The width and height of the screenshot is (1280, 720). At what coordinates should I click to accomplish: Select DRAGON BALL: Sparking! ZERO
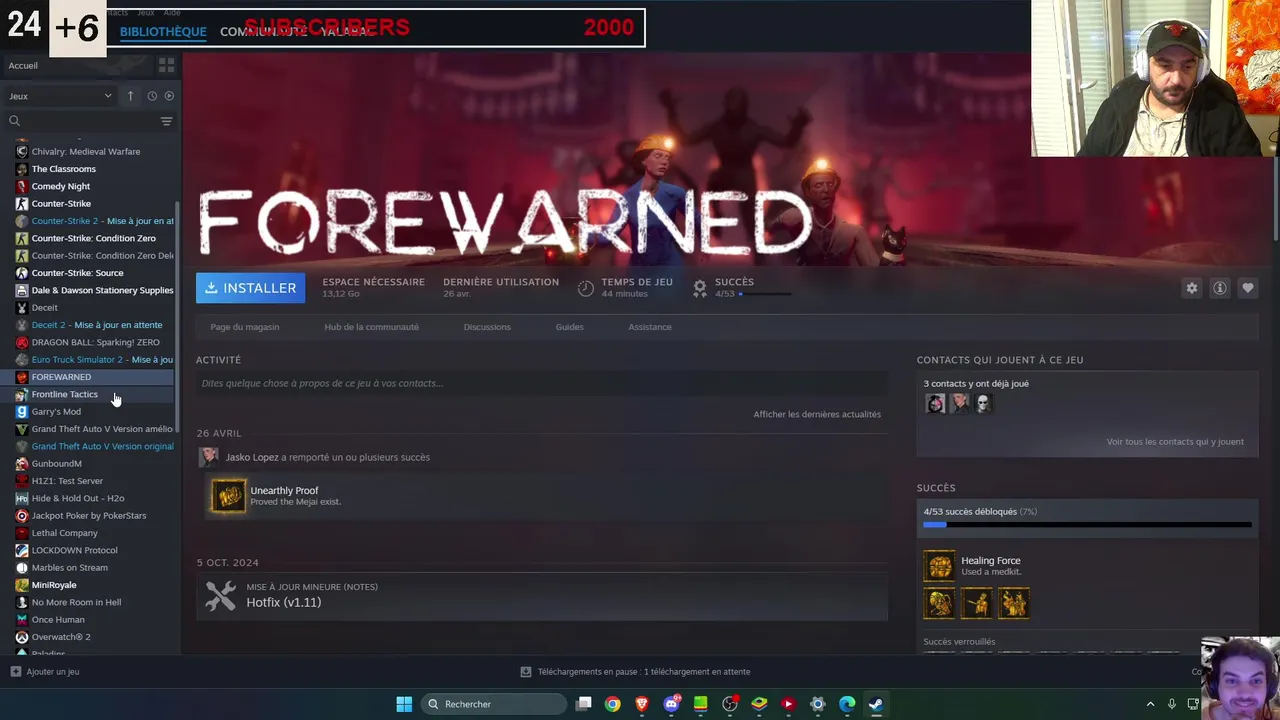[x=94, y=342]
